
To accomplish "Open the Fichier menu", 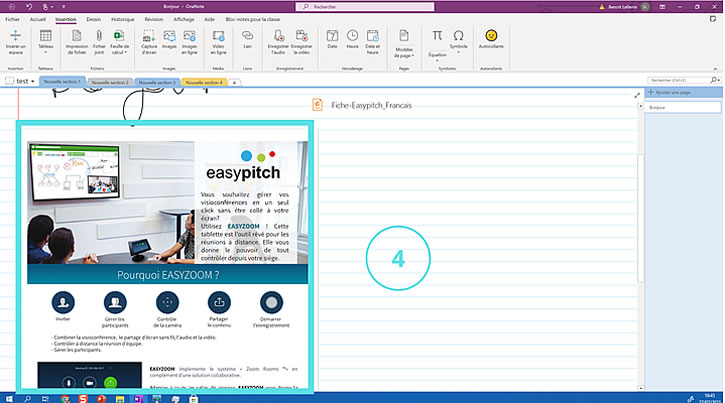I will click(x=12, y=19).
